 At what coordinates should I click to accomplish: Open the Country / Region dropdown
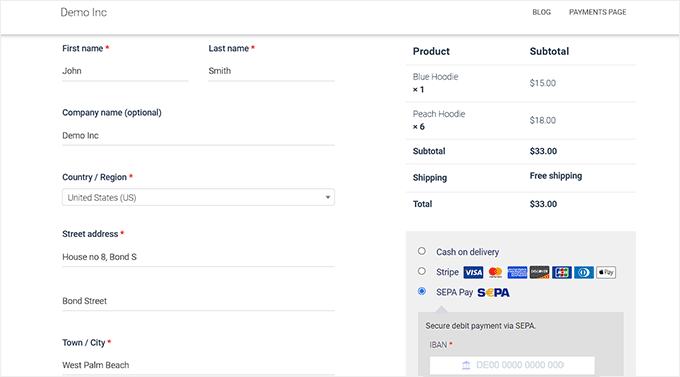[x=198, y=197]
